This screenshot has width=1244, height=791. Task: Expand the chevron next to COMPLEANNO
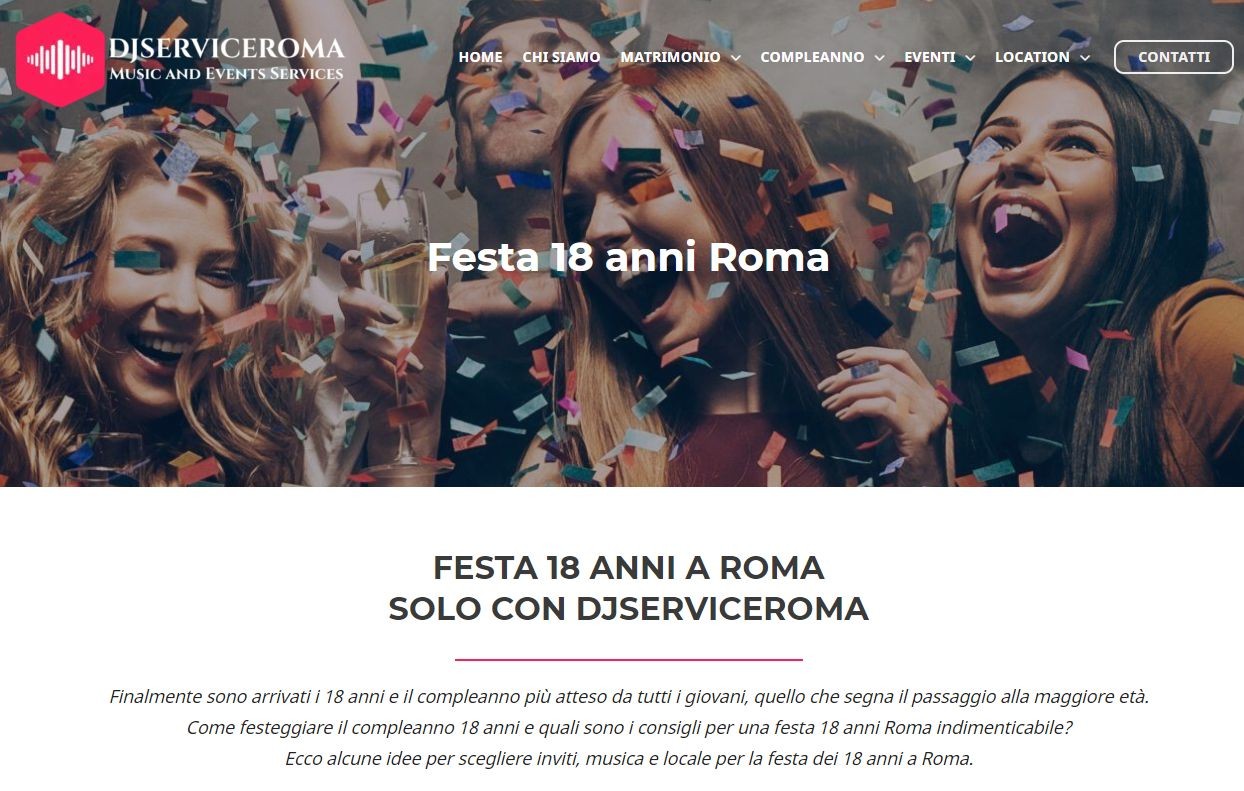(880, 58)
